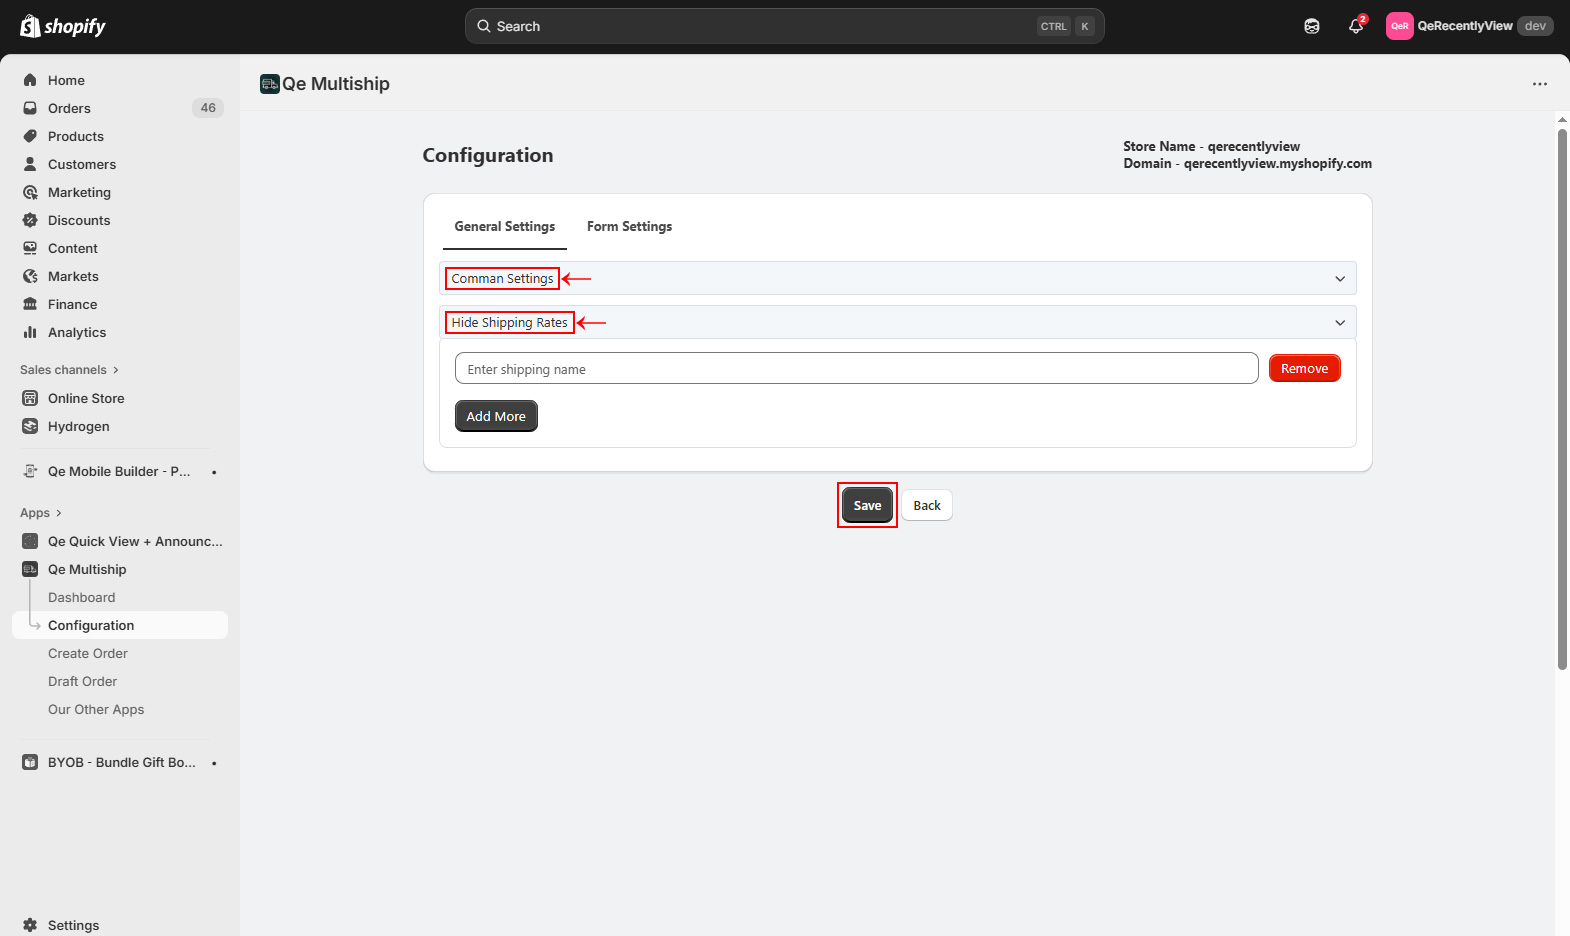Image resolution: width=1570 pixels, height=936 pixels.
Task: Open Create Order under Qe Multiship
Action: click(88, 653)
